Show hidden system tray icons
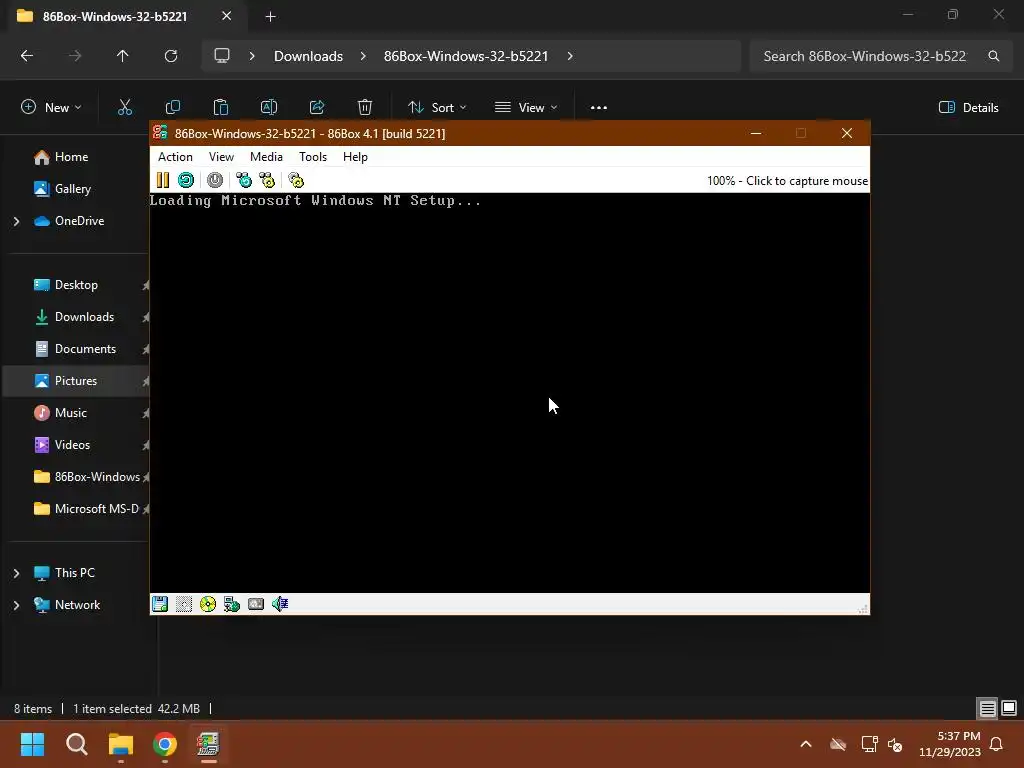The width and height of the screenshot is (1024, 768). [x=806, y=744]
